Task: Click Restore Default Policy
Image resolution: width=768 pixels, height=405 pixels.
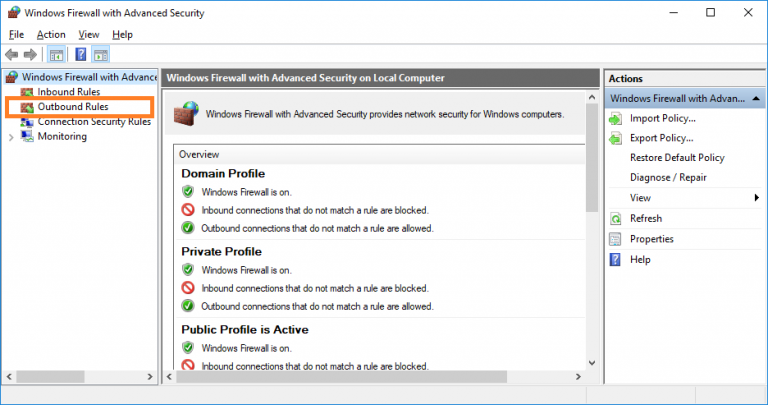Action: (x=677, y=158)
